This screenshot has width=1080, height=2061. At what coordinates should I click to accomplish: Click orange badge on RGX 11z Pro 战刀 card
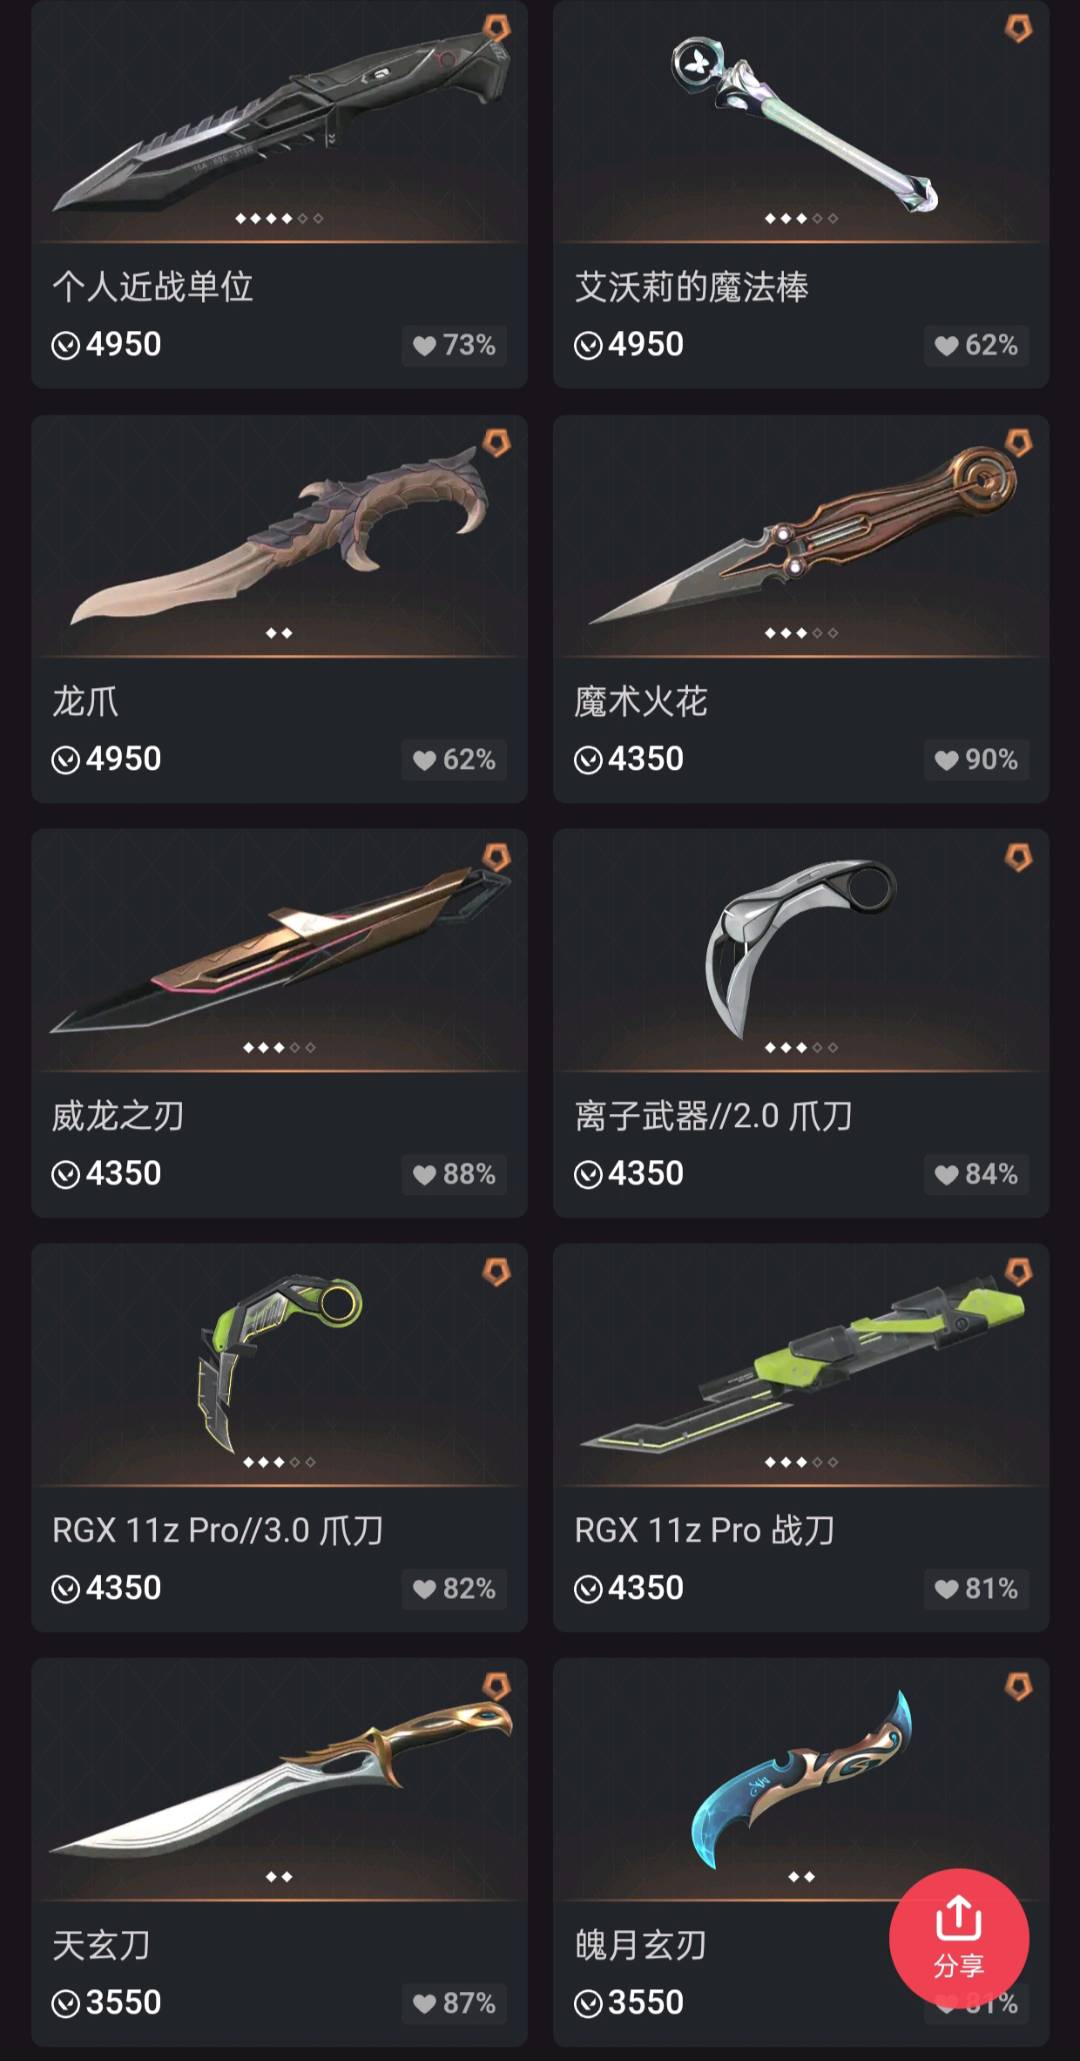point(1018,1271)
